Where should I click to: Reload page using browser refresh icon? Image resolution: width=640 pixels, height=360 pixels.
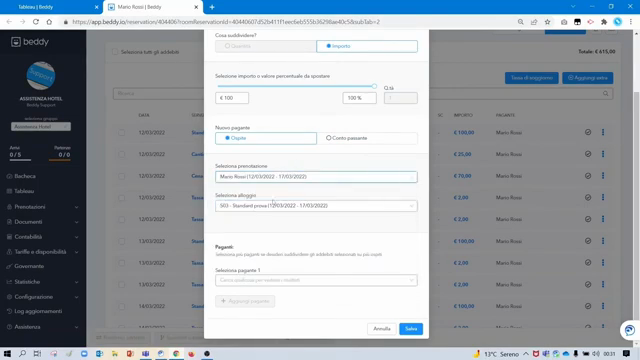coord(36,22)
